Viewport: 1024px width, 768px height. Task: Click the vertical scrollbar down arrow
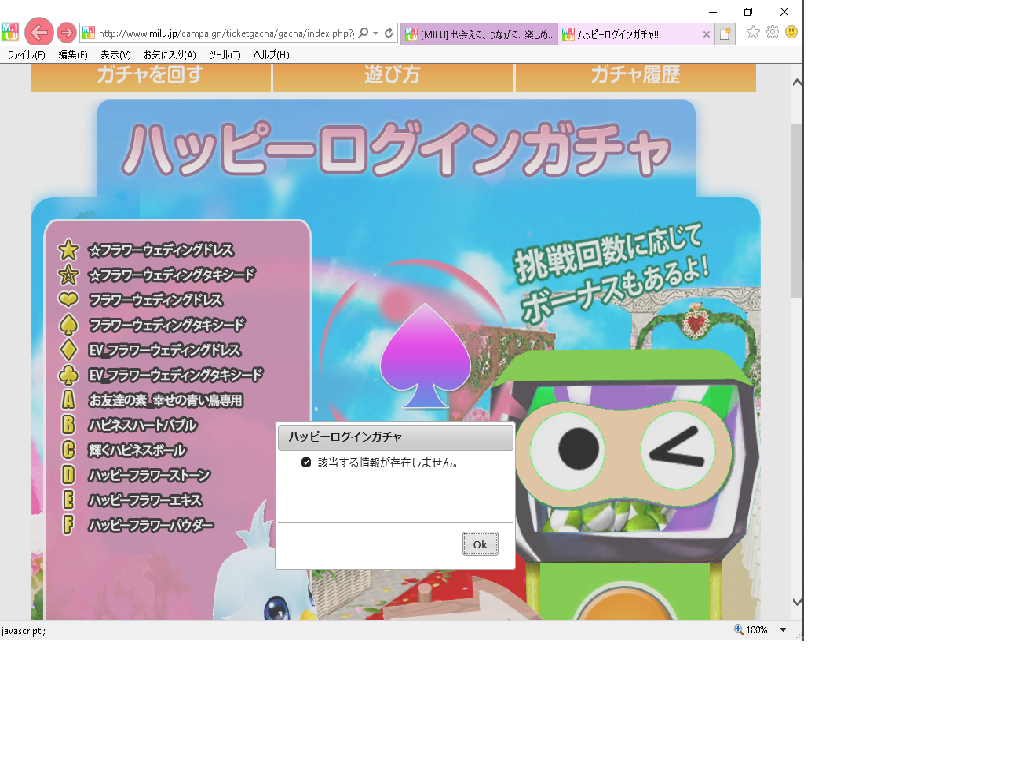click(x=796, y=602)
